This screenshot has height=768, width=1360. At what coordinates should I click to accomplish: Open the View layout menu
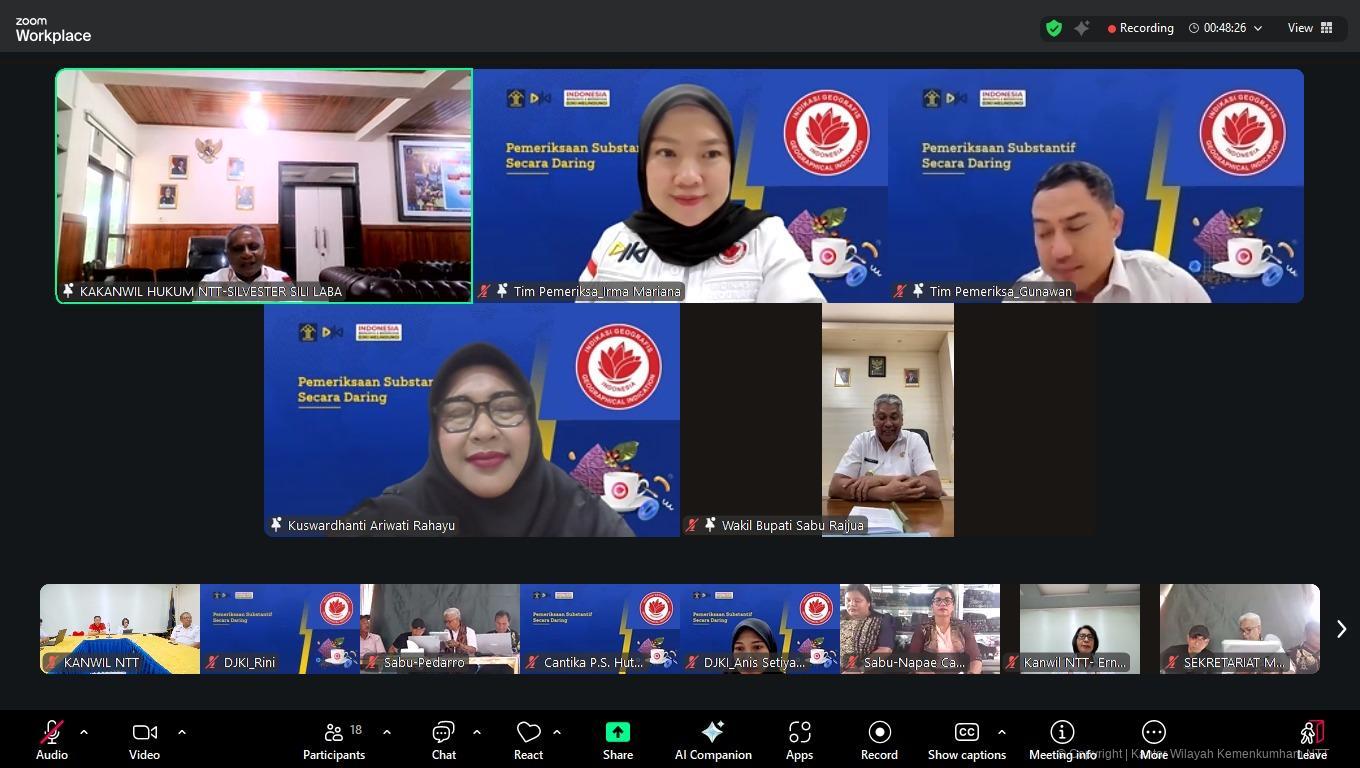point(1310,28)
